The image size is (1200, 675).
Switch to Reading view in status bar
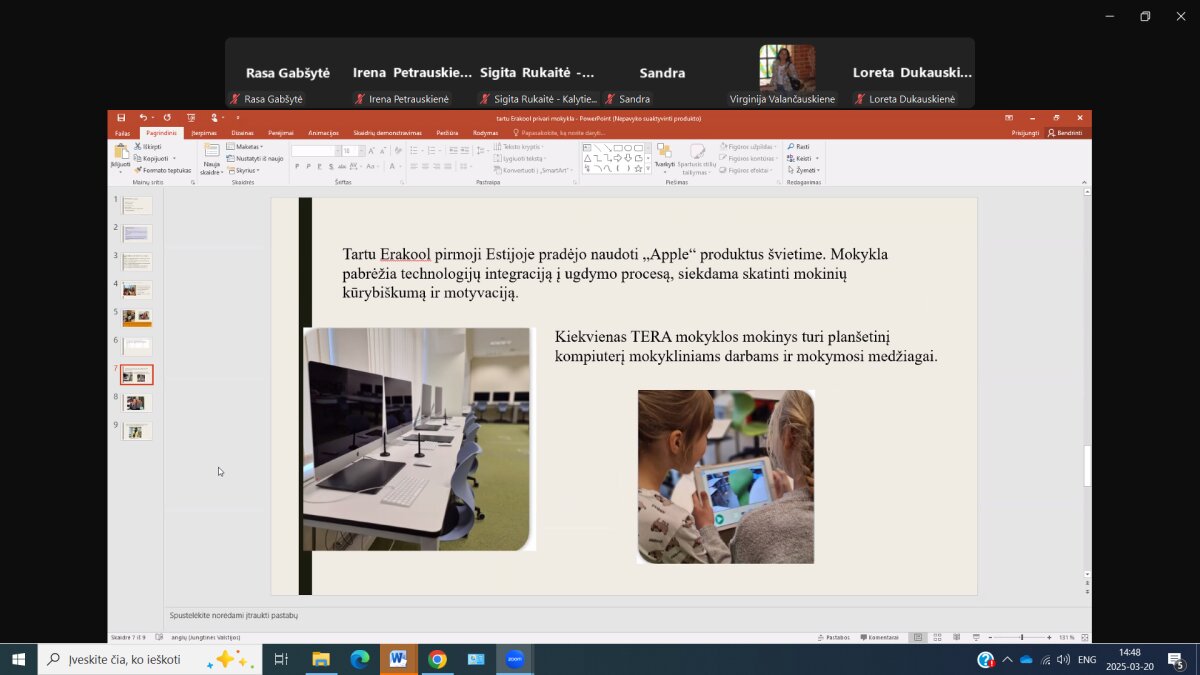(956, 637)
